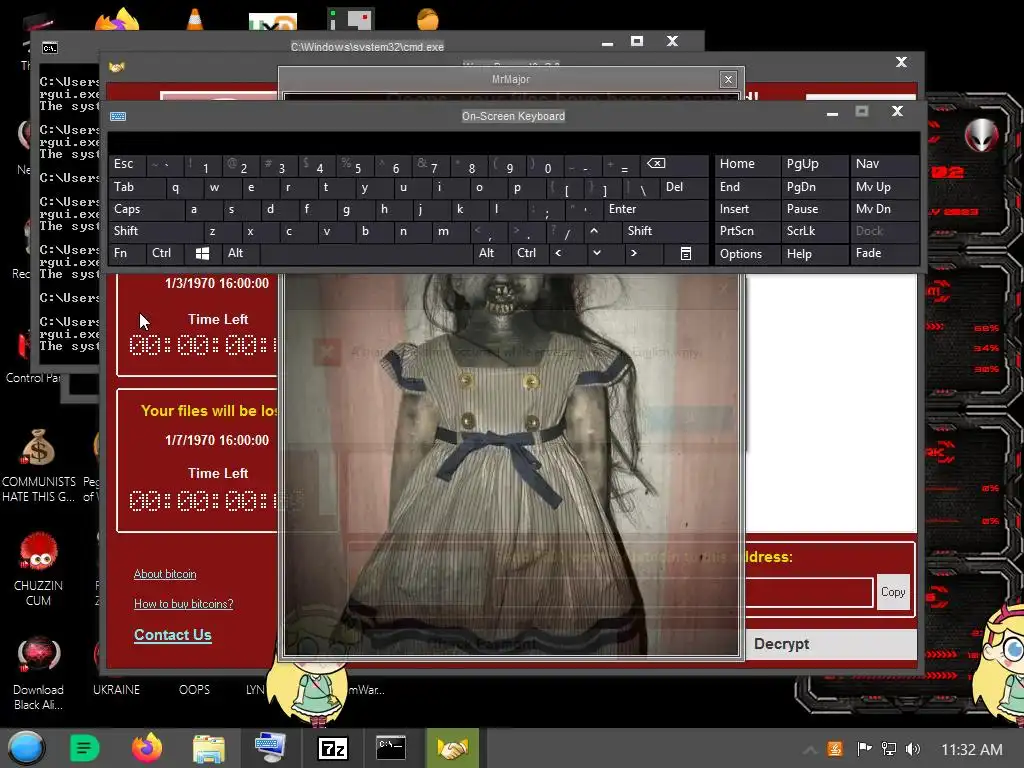The image size is (1024, 768).
Task: Toggle the right Ctrl key
Action: coord(530,253)
